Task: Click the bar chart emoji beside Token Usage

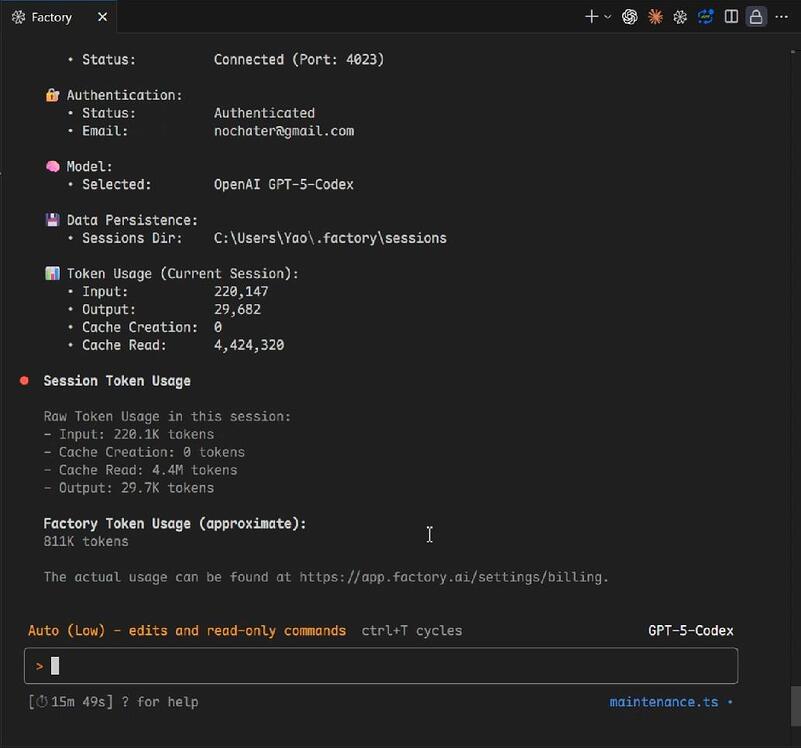Action: 53,273
